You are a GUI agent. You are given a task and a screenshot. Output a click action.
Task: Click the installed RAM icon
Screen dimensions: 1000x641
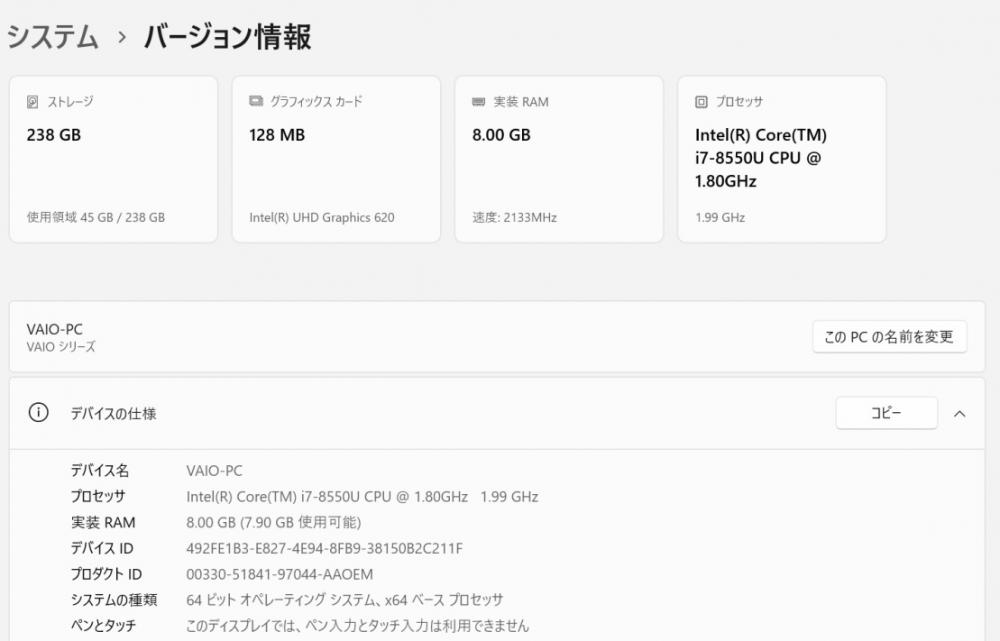[x=478, y=102]
